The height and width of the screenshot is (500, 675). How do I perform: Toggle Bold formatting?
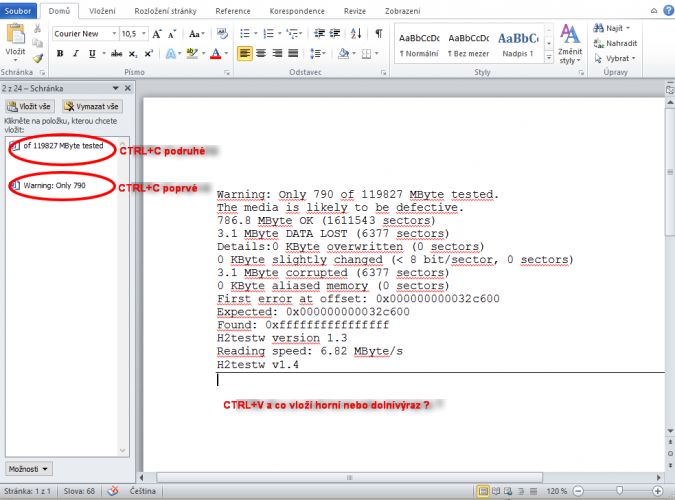click(60, 53)
